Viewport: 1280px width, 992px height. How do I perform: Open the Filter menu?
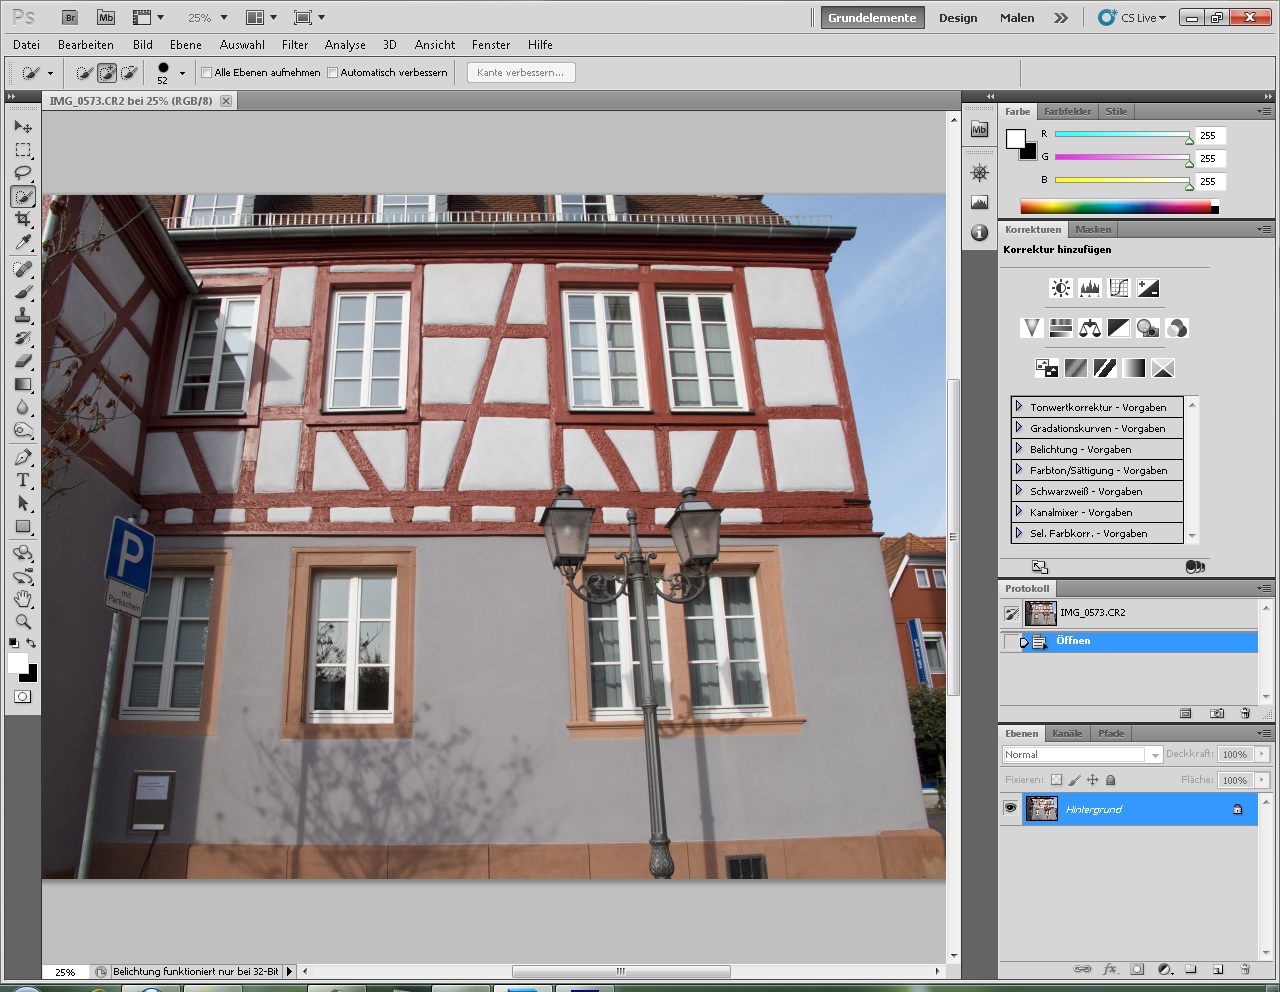[x=295, y=45]
